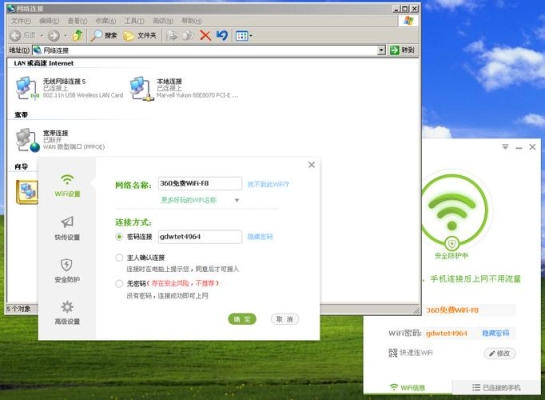Click the green up-folder toolbar icon
This screenshot has width=545, height=400.
[78, 35]
